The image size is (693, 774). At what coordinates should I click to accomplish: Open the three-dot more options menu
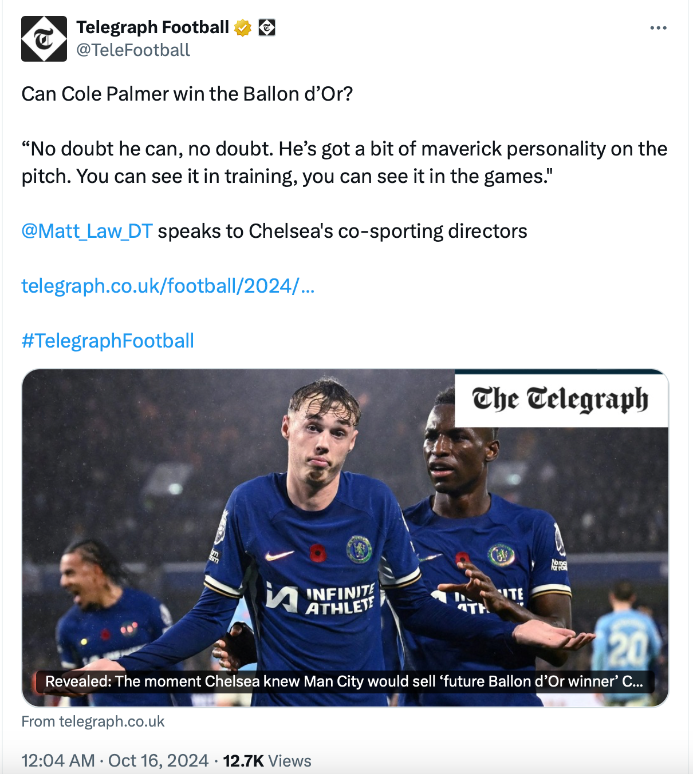coord(658,28)
